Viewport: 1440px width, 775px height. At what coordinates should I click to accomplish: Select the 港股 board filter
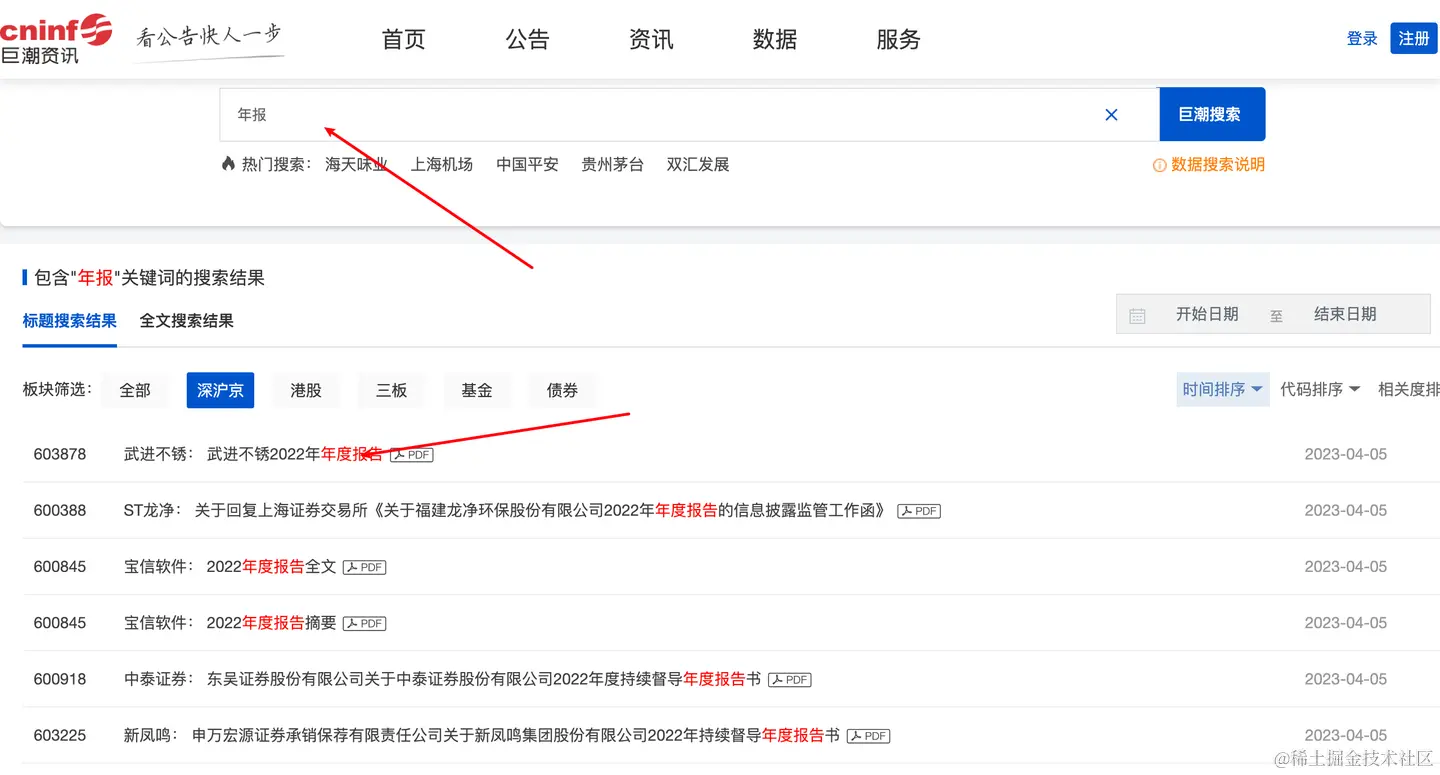306,390
